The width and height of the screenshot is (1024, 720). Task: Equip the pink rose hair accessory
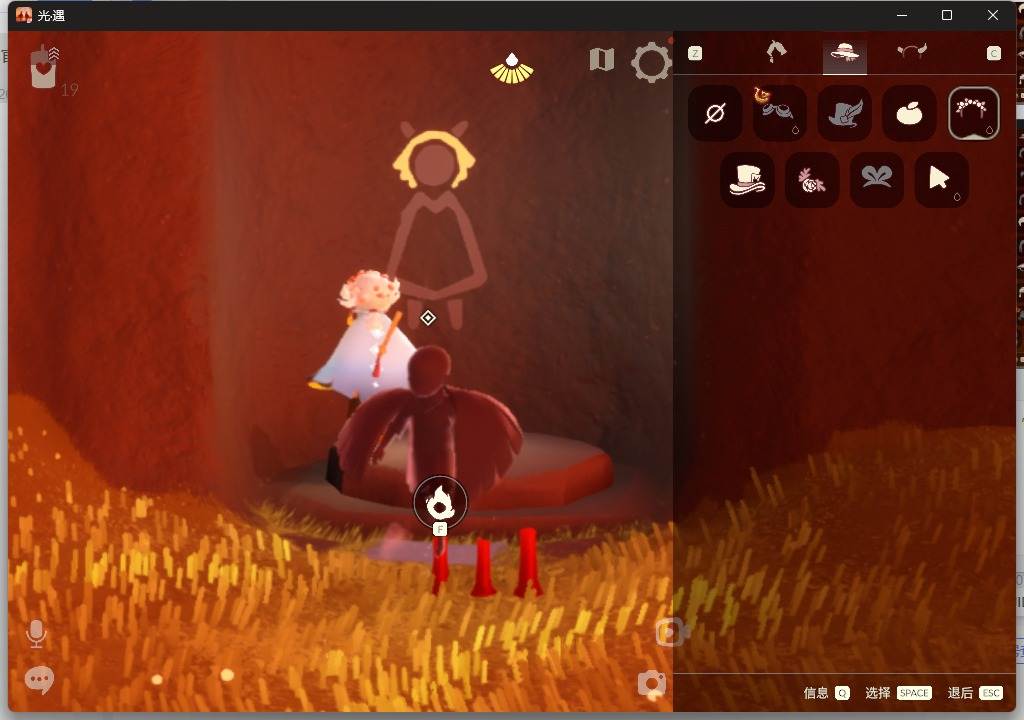coord(812,180)
